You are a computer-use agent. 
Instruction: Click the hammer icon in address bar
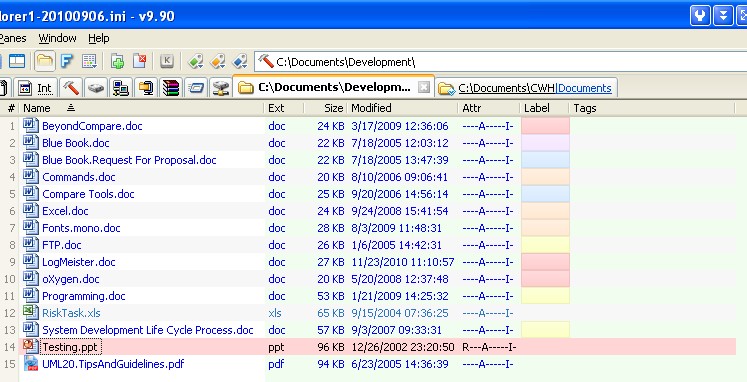click(266, 61)
